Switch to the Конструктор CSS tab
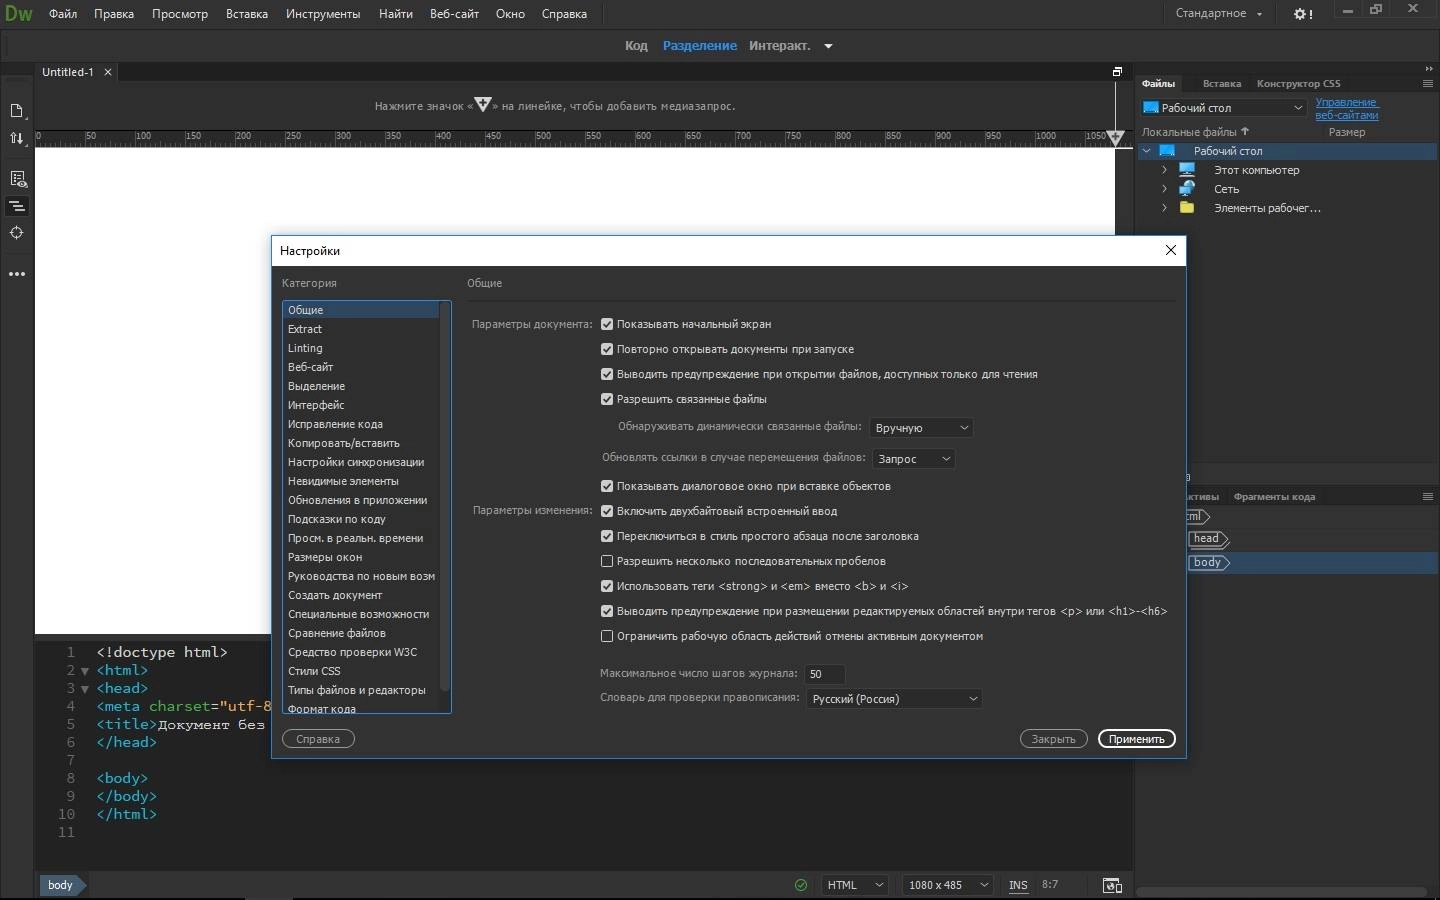The image size is (1440, 900). [x=1298, y=84]
